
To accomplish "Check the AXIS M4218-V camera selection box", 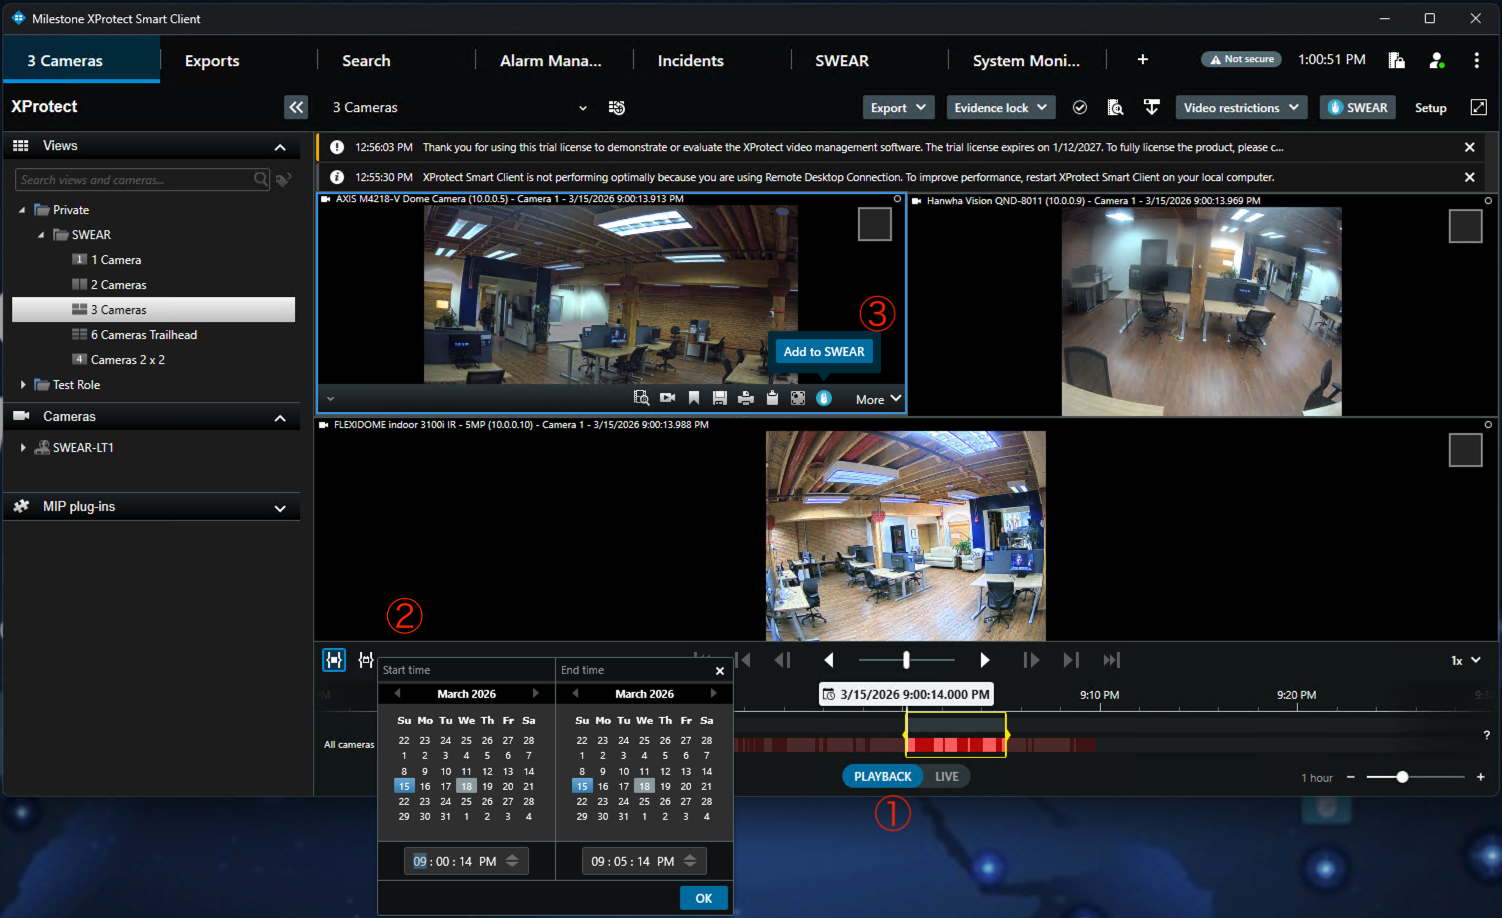I will pyautogui.click(x=874, y=224).
